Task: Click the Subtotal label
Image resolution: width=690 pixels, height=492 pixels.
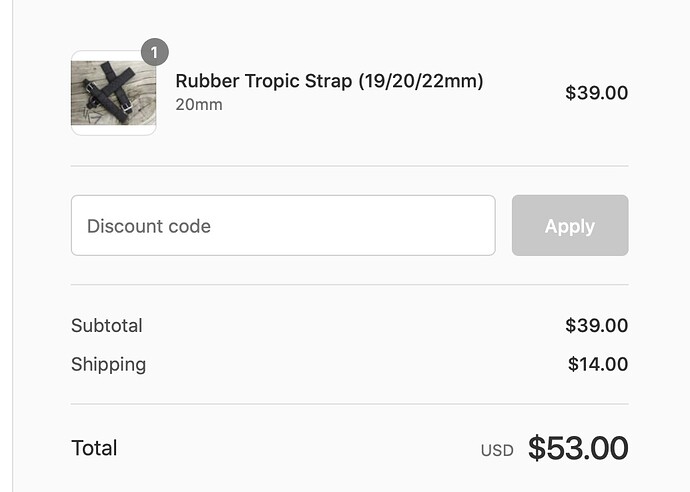Action: (106, 326)
